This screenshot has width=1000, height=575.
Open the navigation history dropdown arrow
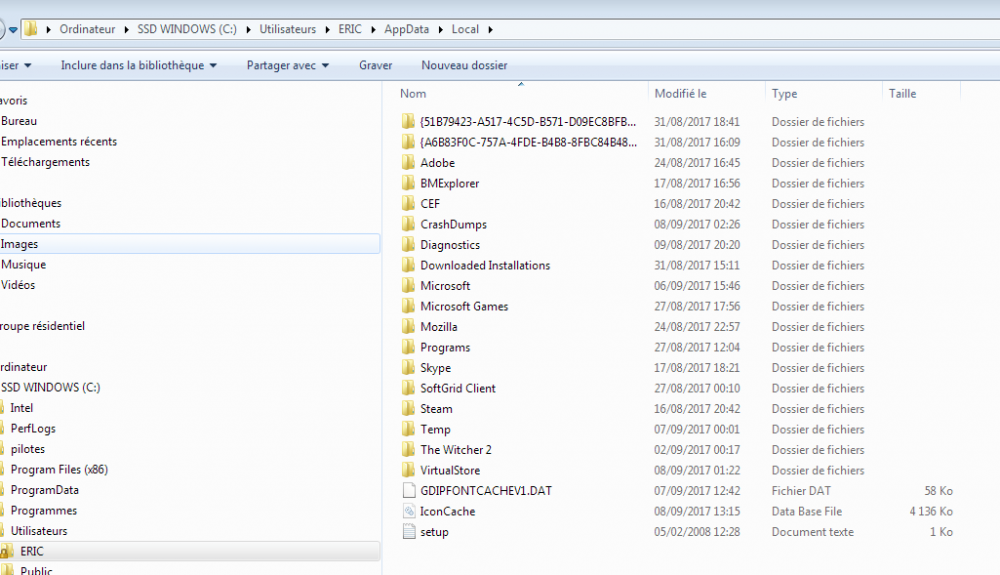click(13, 29)
